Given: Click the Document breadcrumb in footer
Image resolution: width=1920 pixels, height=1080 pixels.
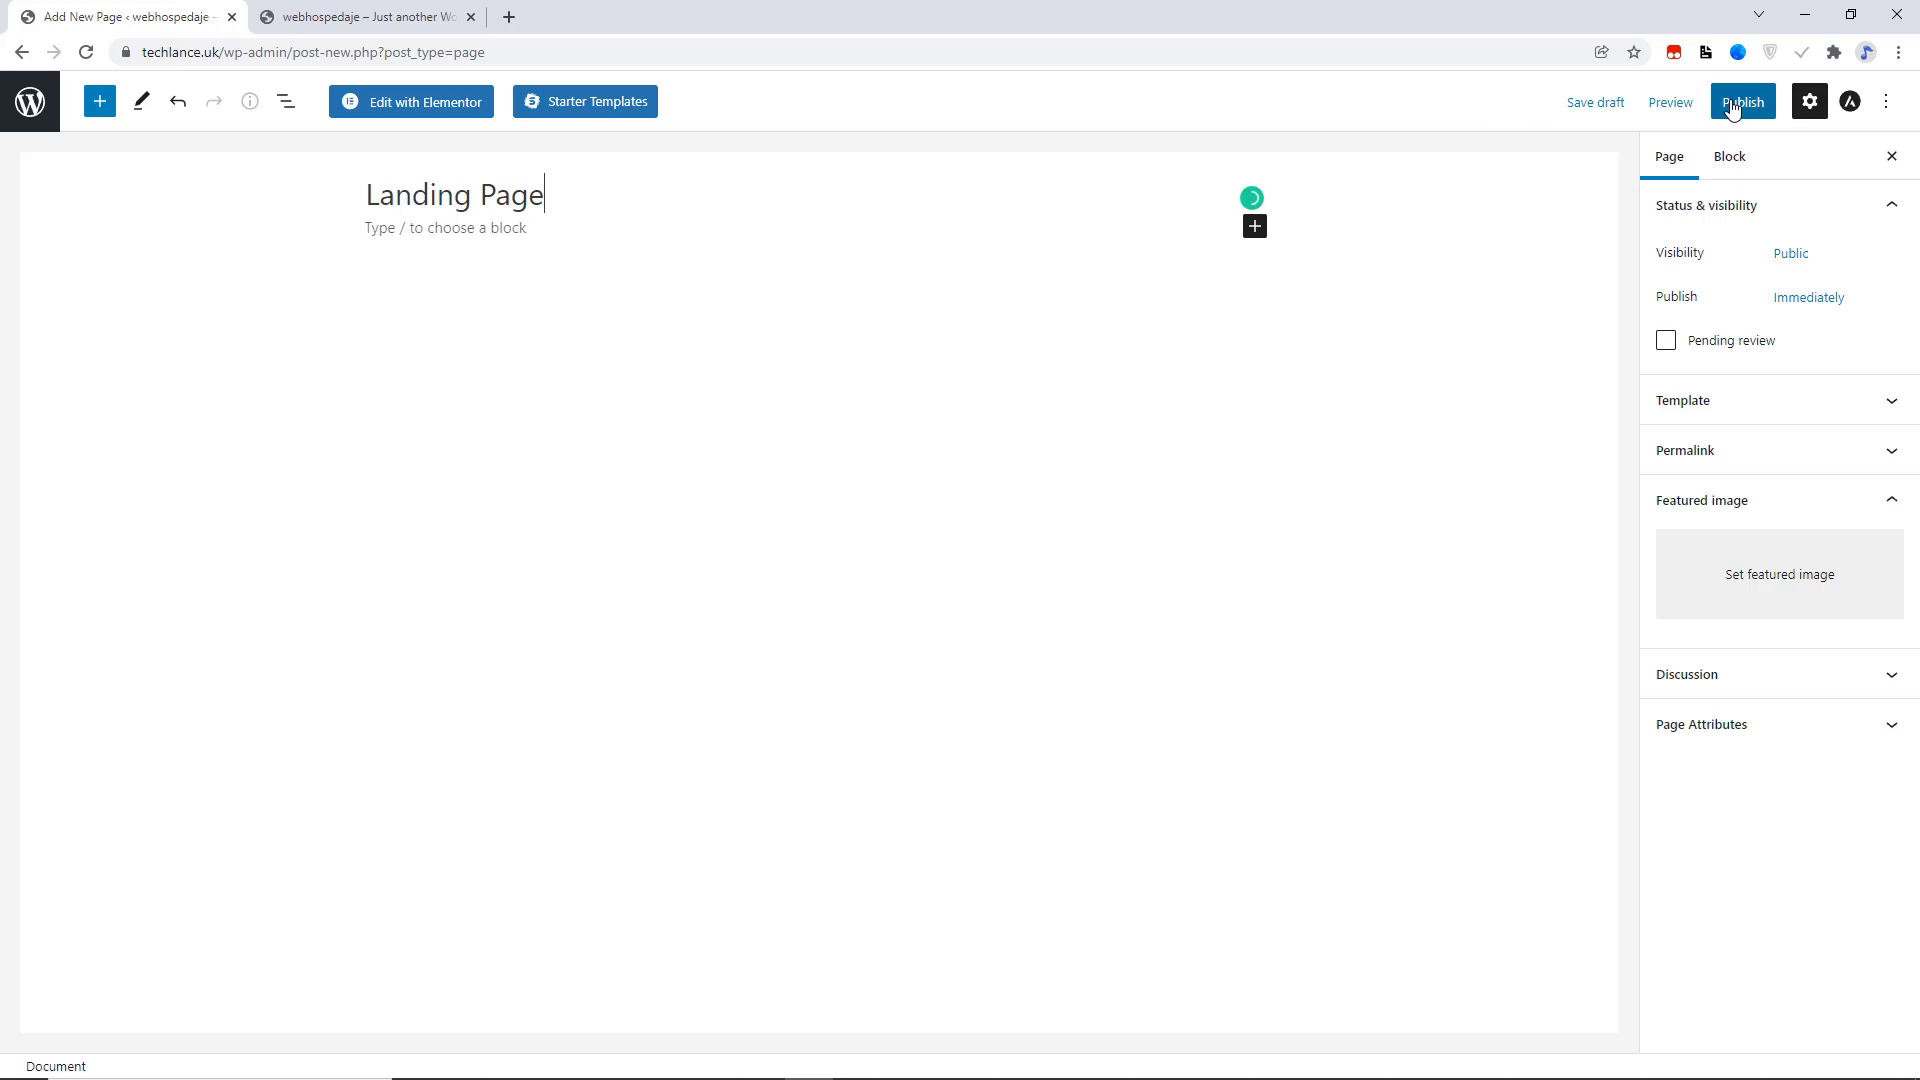Looking at the screenshot, I should [56, 1066].
